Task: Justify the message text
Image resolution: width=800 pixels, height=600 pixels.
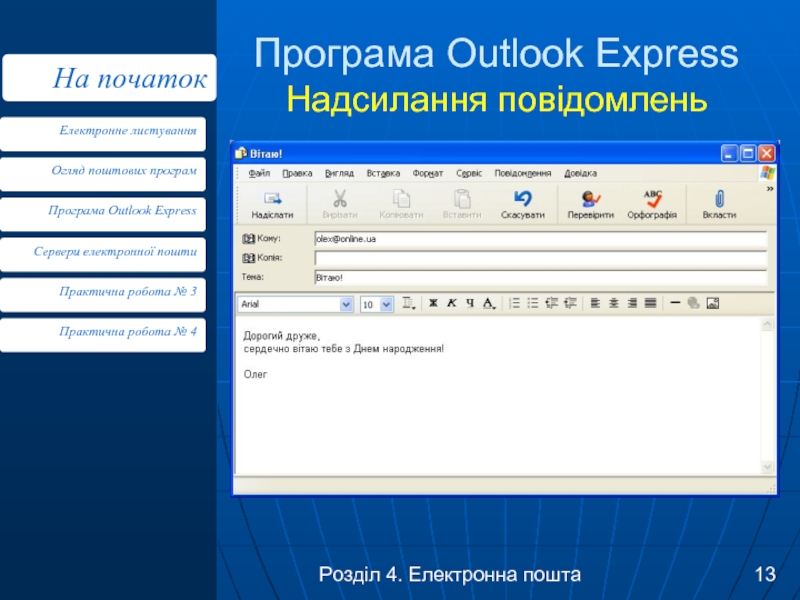Action: pyautogui.click(x=651, y=304)
